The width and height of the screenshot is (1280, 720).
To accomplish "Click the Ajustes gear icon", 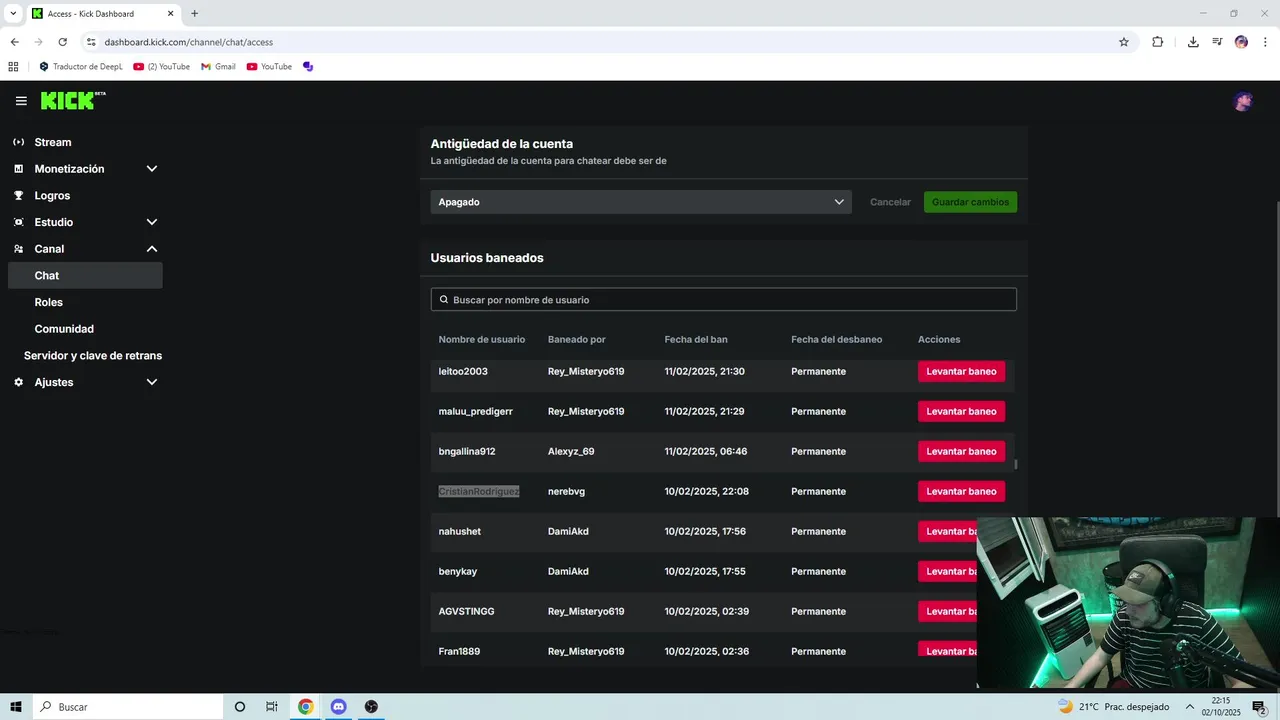I will point(18,382).
